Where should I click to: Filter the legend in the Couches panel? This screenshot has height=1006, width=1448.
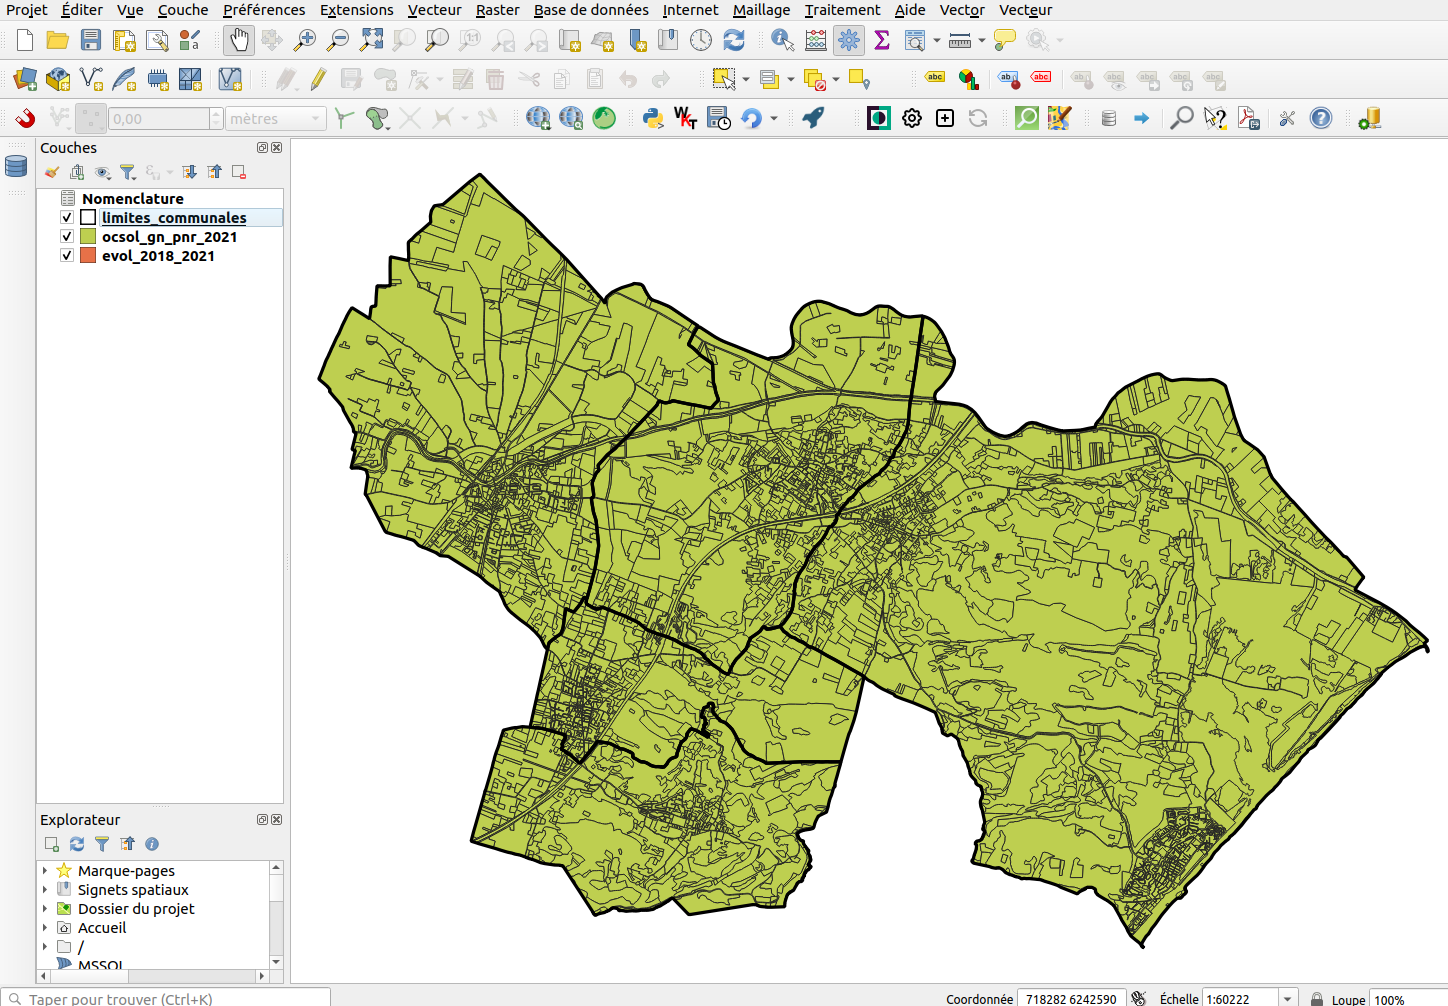[x=128, y=172]
